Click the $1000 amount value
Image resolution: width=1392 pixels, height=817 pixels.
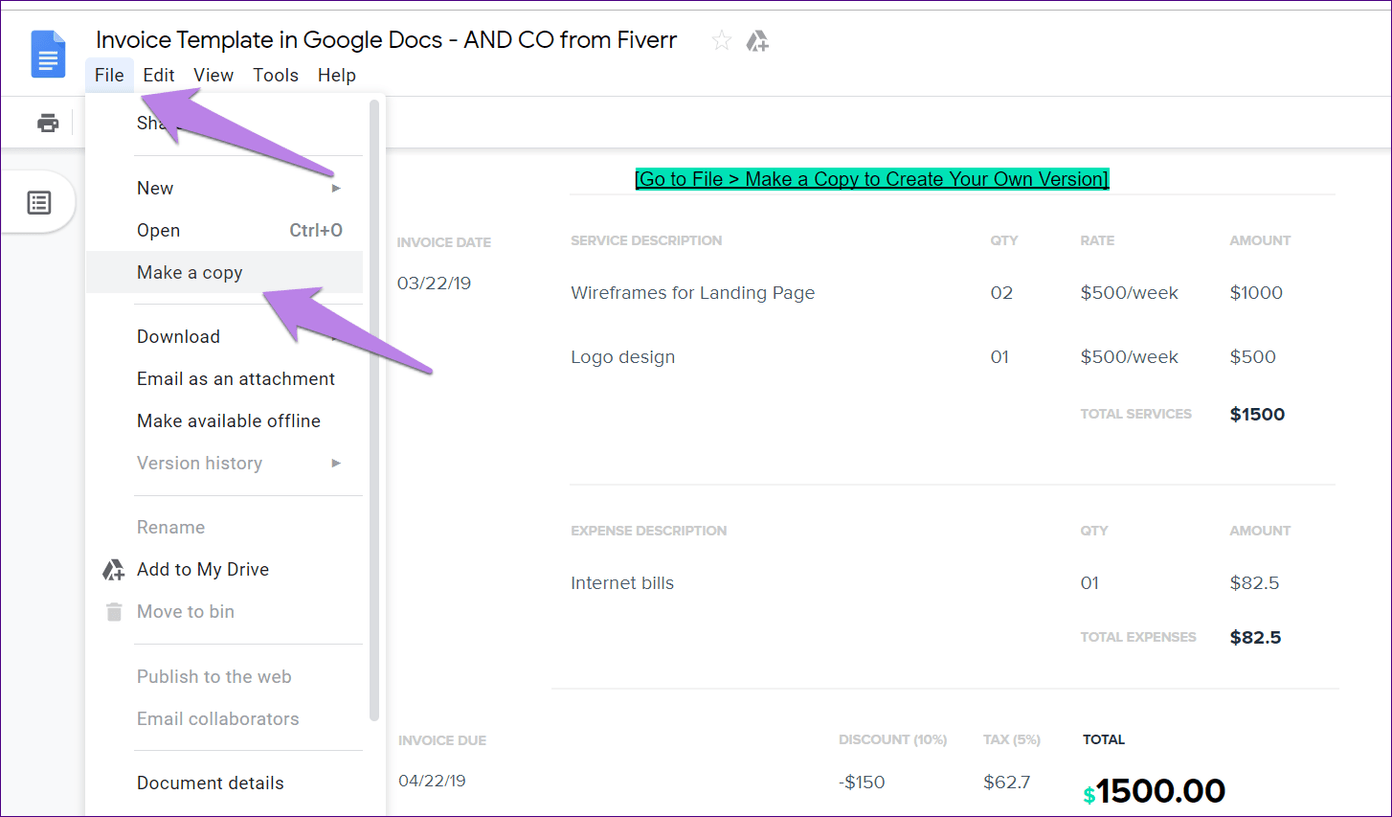[x=1256, y=293]
